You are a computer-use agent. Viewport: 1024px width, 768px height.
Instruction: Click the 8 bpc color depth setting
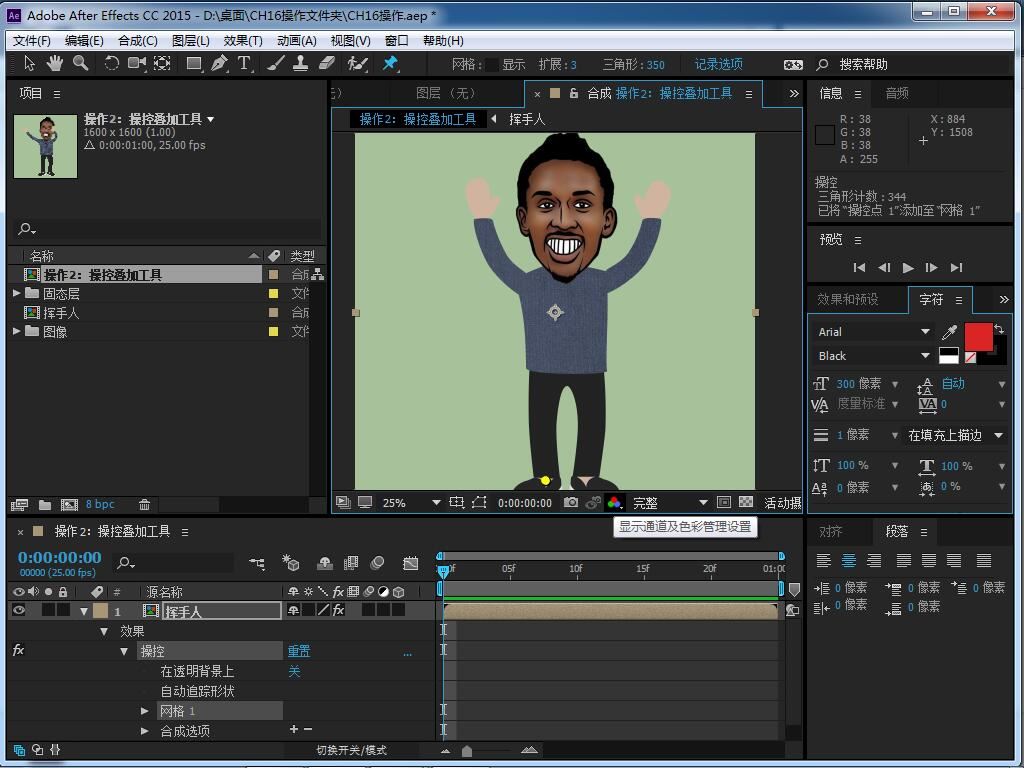[100, 504]
